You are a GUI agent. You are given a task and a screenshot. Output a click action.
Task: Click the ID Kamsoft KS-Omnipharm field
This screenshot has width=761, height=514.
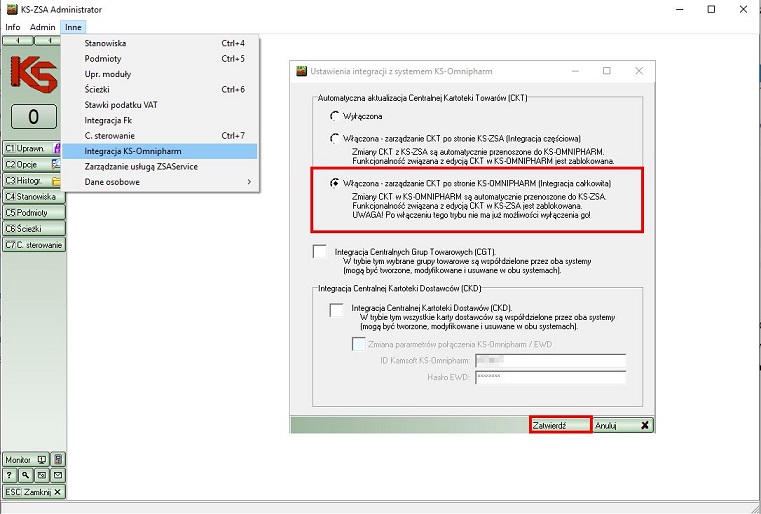550,361
